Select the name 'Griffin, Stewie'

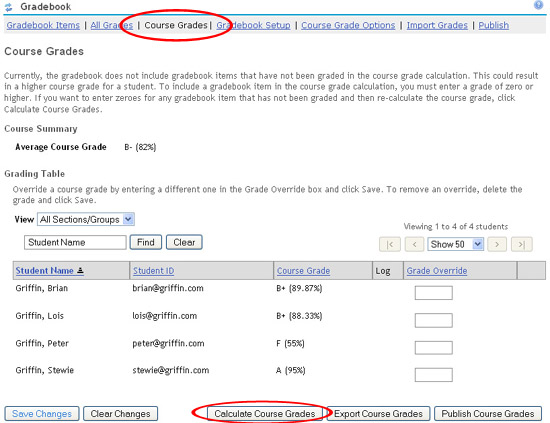click(45, 370)
